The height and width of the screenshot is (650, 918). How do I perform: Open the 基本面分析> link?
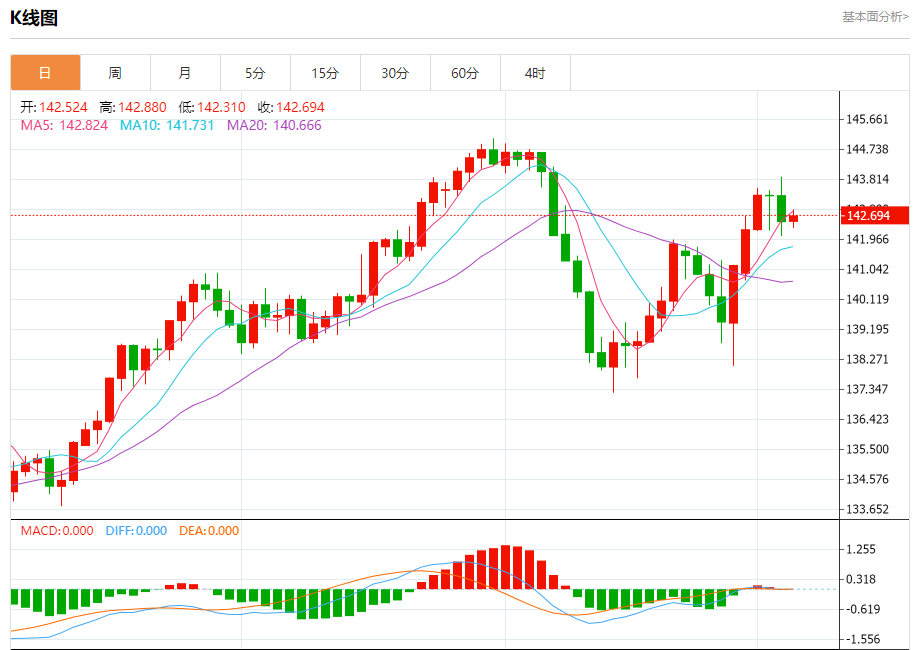click(x=875, y=17)
